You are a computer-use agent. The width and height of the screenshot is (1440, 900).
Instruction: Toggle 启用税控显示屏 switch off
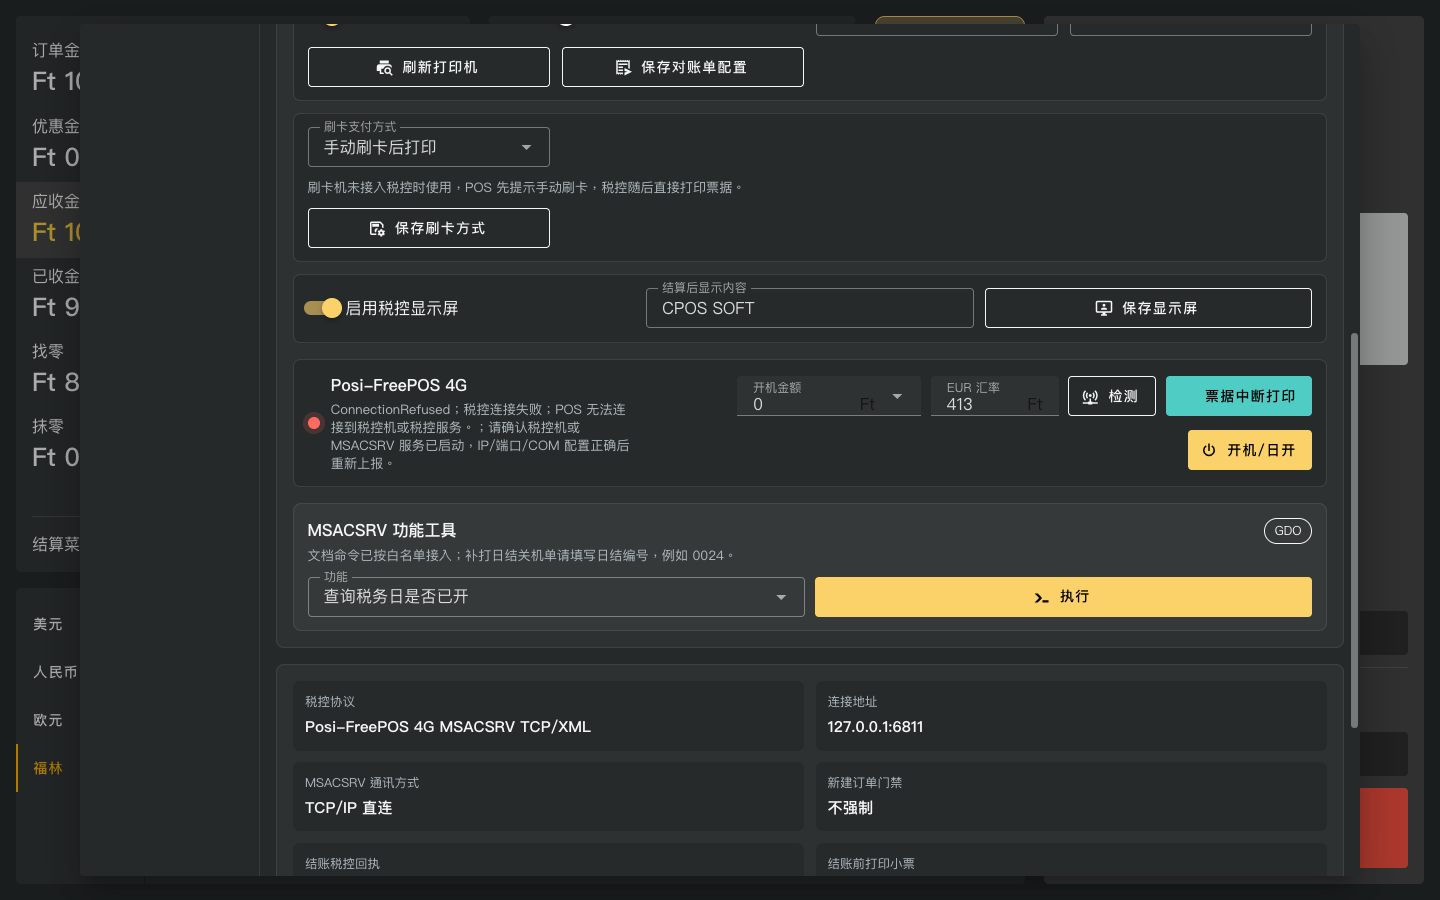(x=323, y=308)
